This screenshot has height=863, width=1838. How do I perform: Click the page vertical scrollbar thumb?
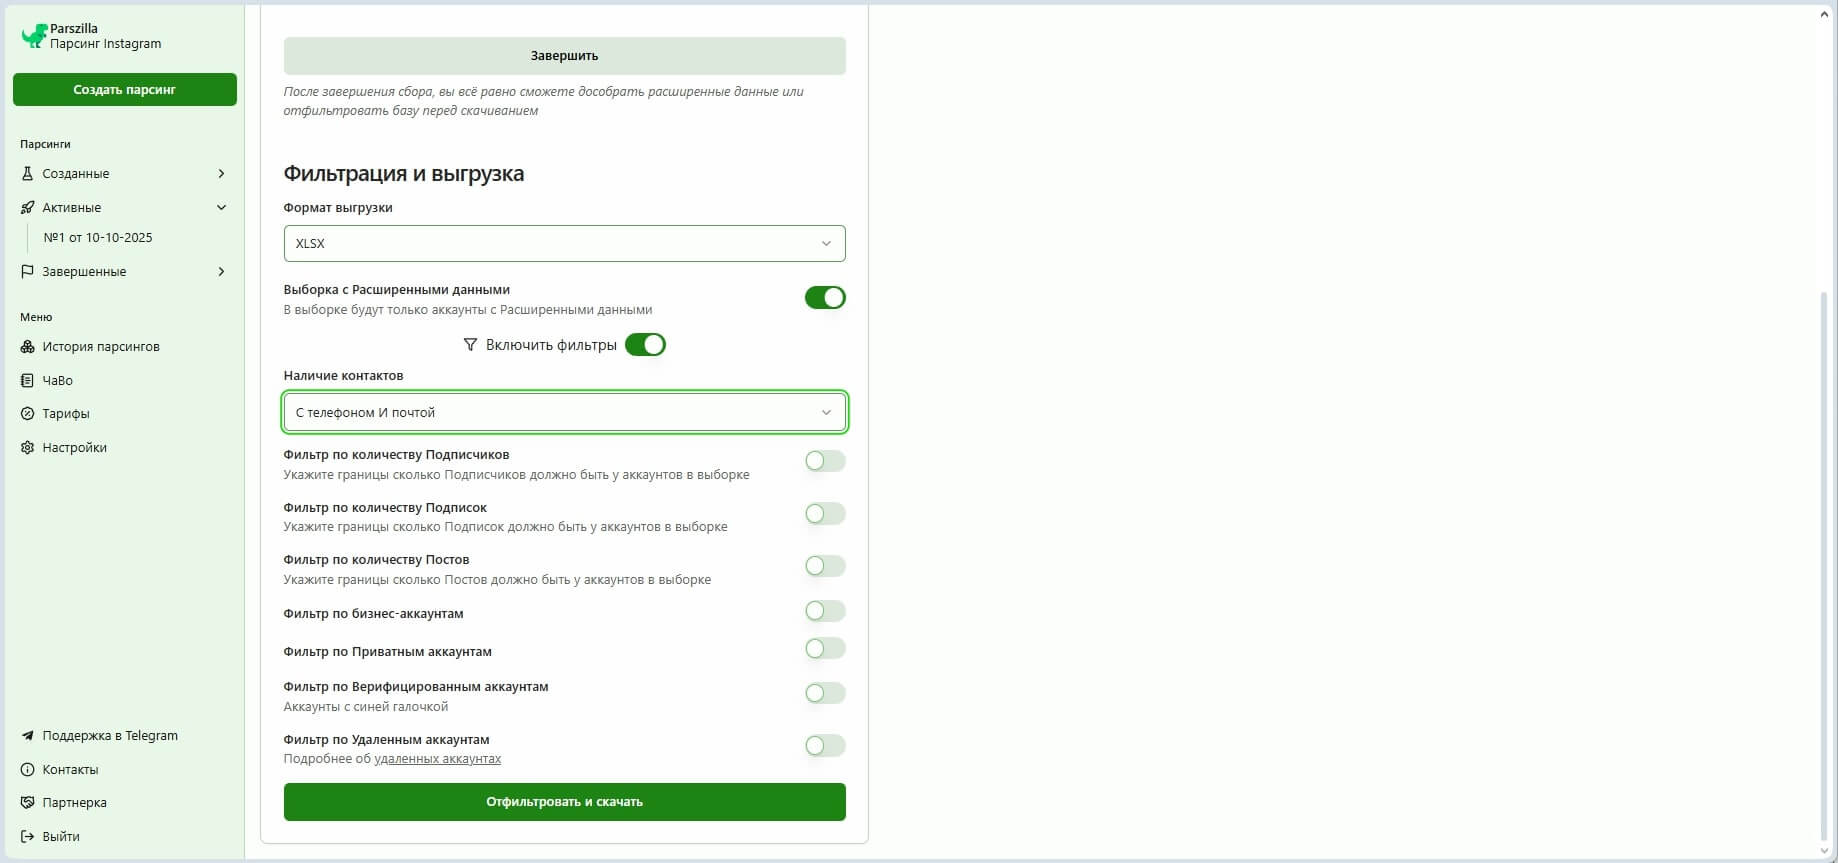pos(1825,564)
